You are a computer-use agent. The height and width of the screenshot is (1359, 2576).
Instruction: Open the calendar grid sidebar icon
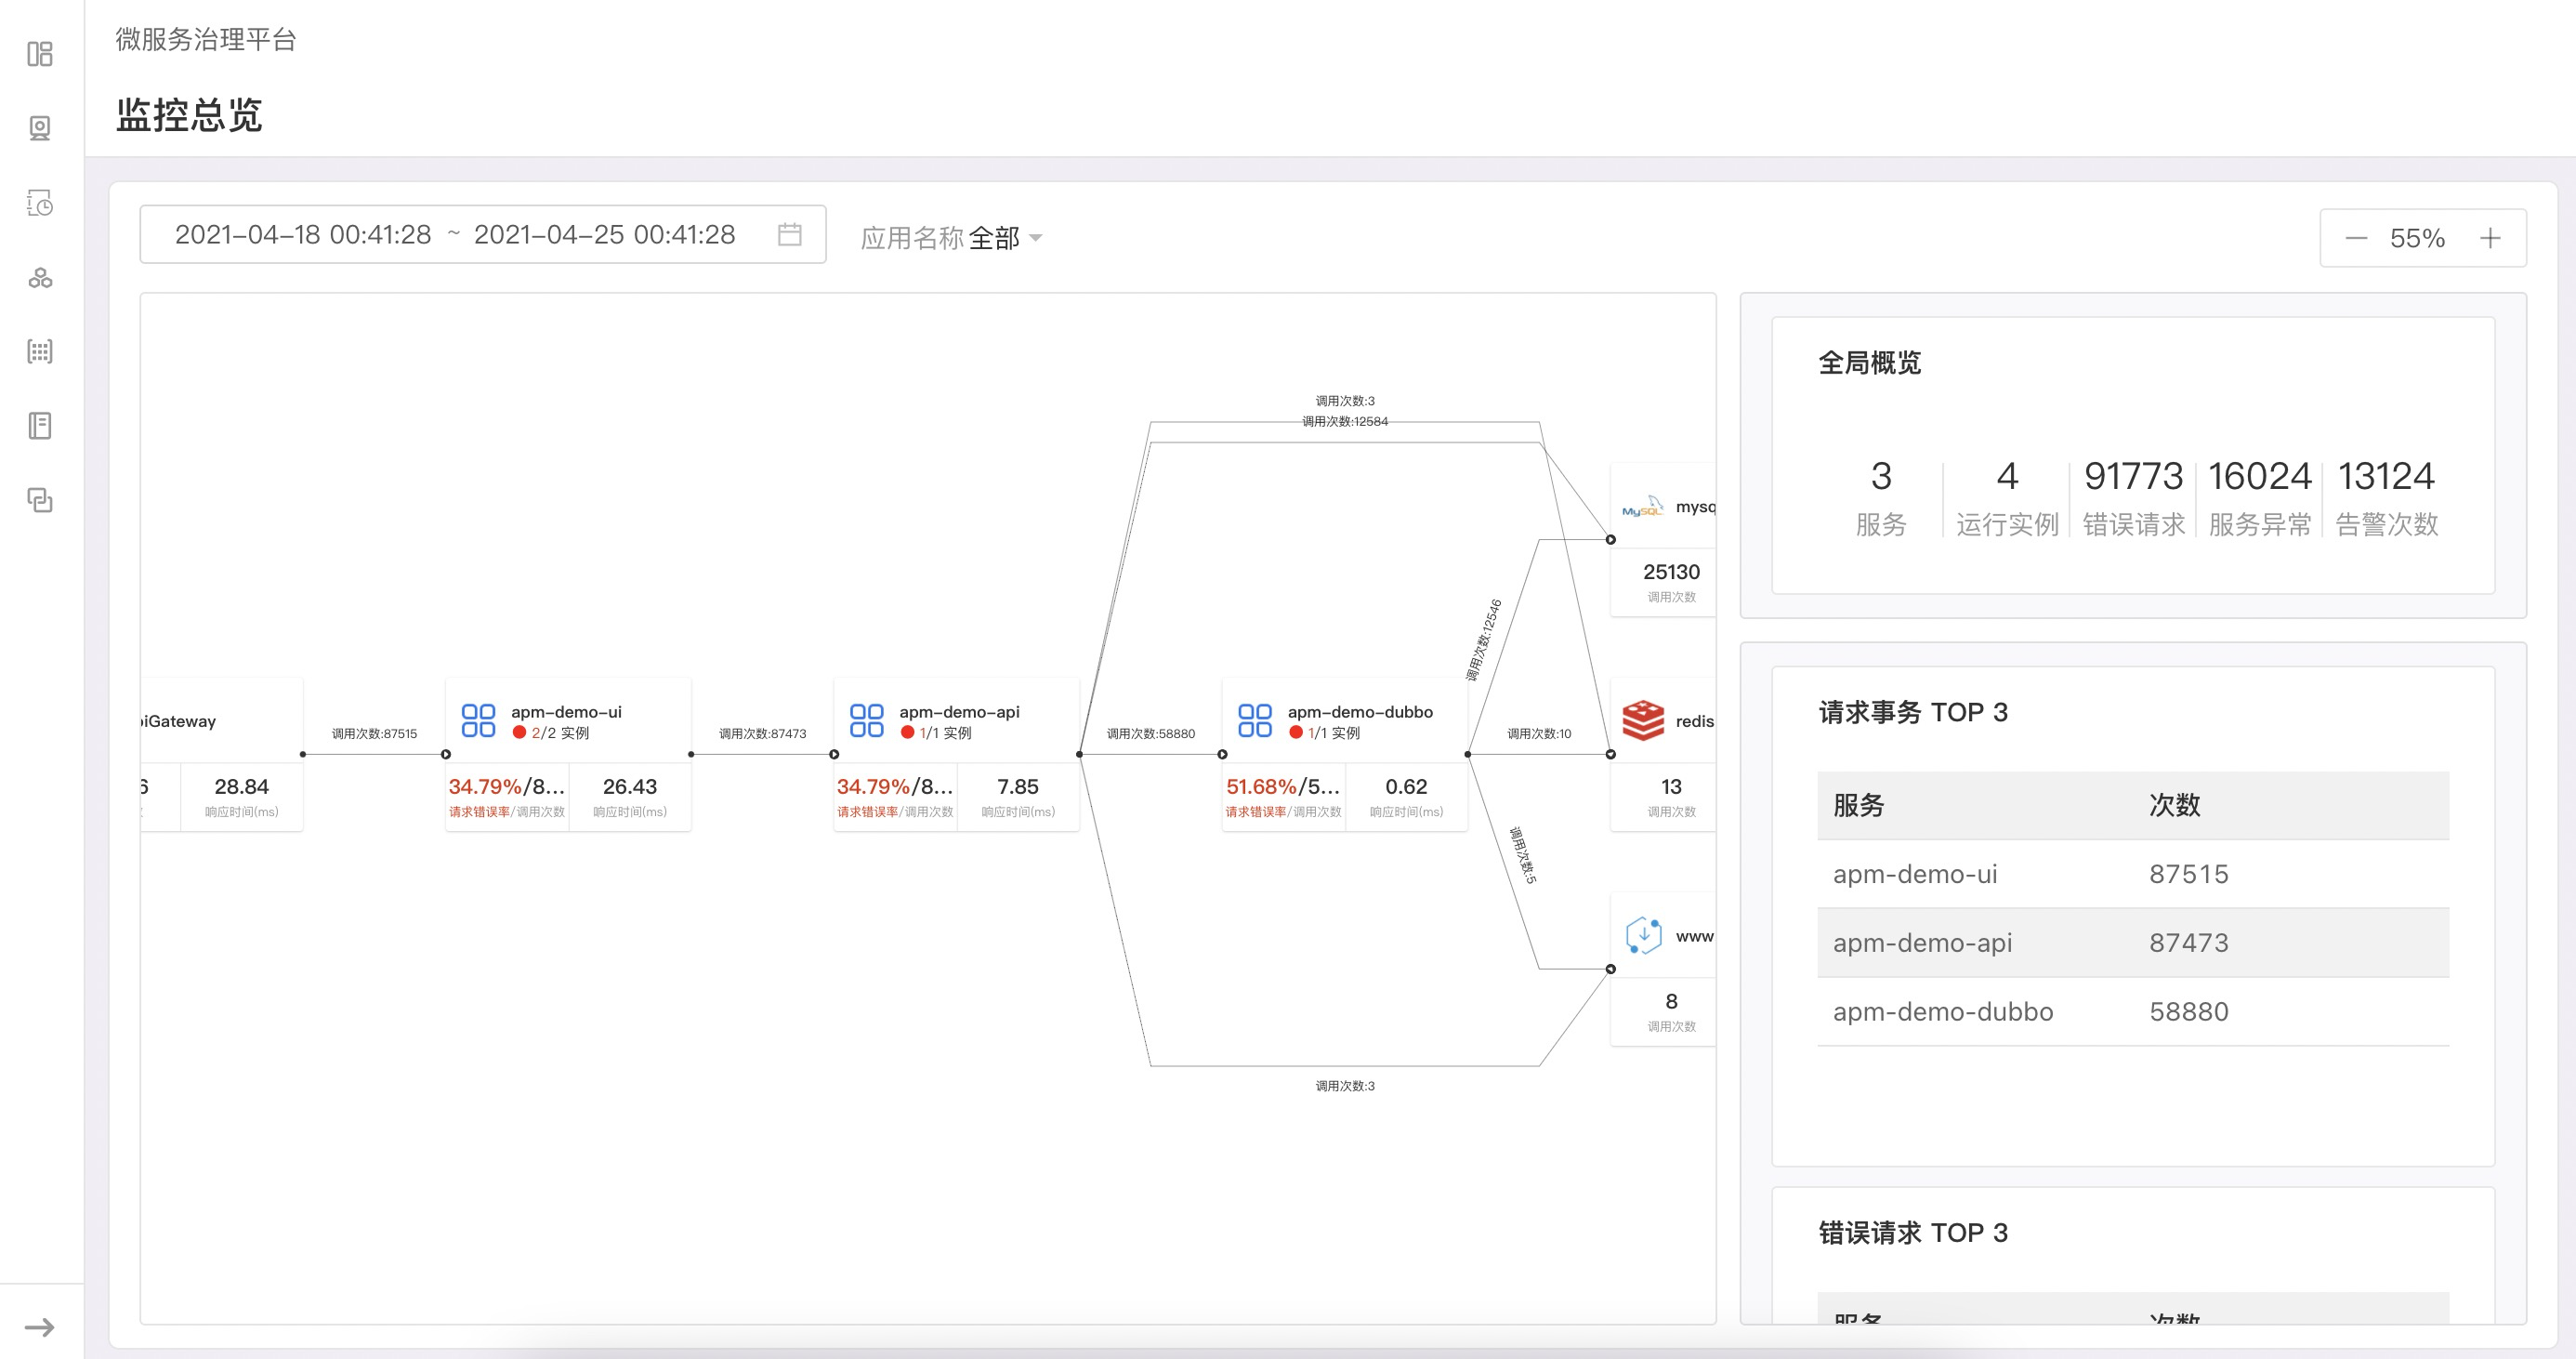pos(40,352)
